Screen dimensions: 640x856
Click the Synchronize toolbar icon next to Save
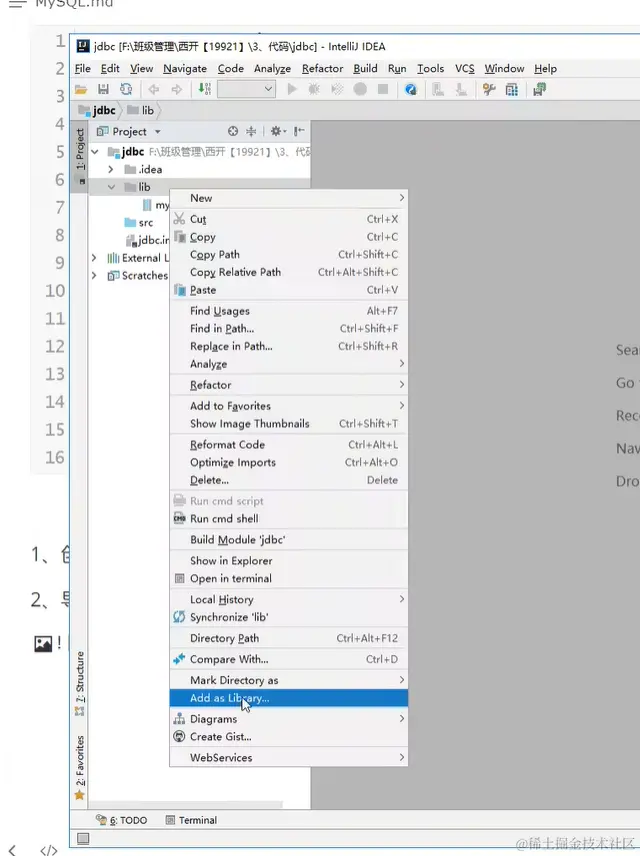coord(126,90)
